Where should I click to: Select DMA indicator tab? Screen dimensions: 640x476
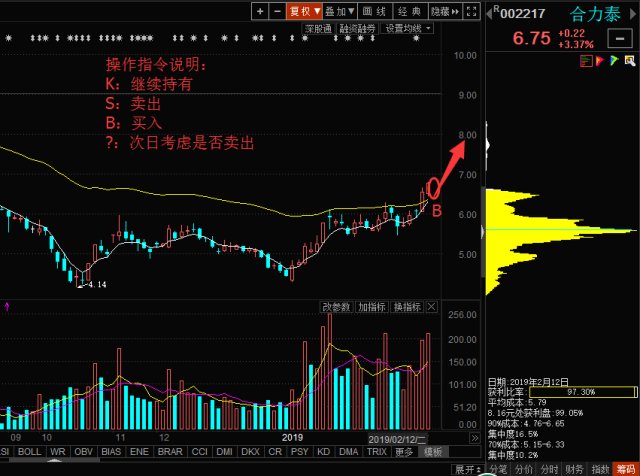tap(349, 452)
